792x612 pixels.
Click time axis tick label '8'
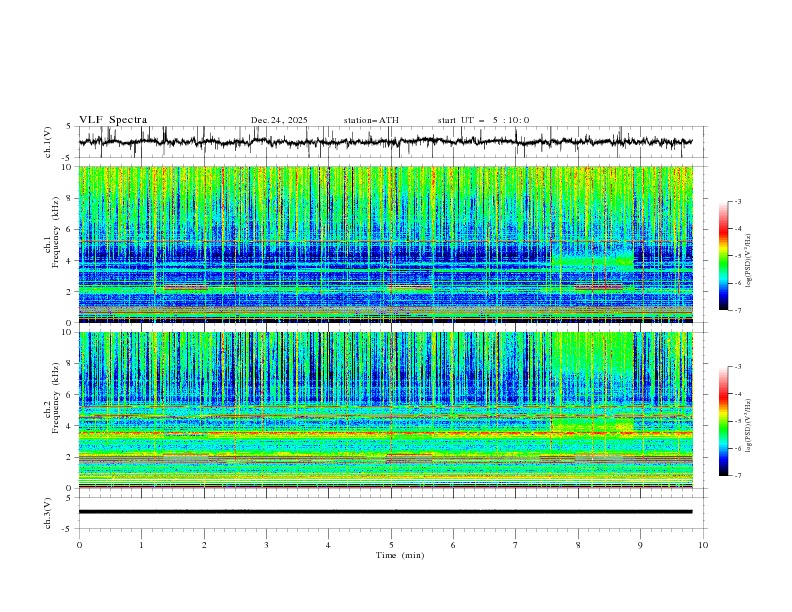(578, 545)
